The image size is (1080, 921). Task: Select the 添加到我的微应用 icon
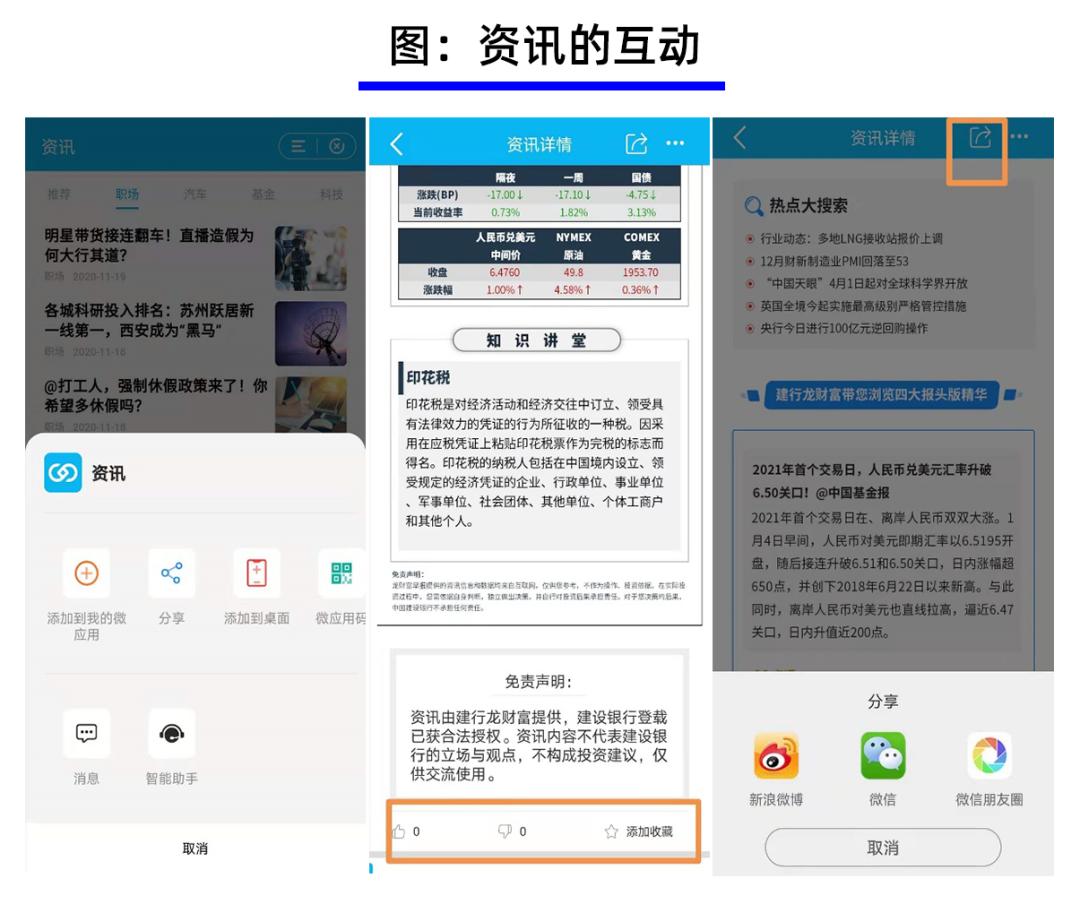pos(85,575)
